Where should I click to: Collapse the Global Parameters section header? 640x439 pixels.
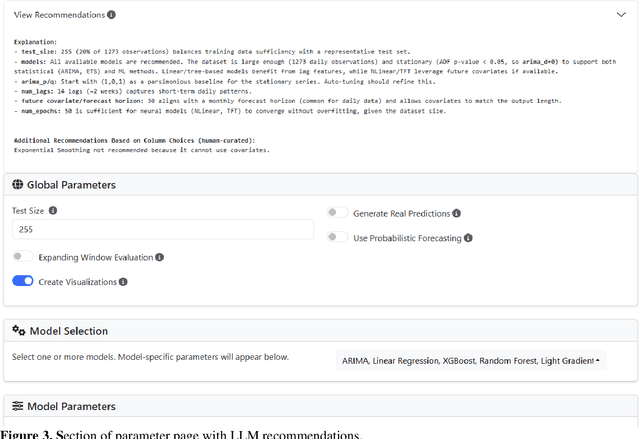point(320,185)
